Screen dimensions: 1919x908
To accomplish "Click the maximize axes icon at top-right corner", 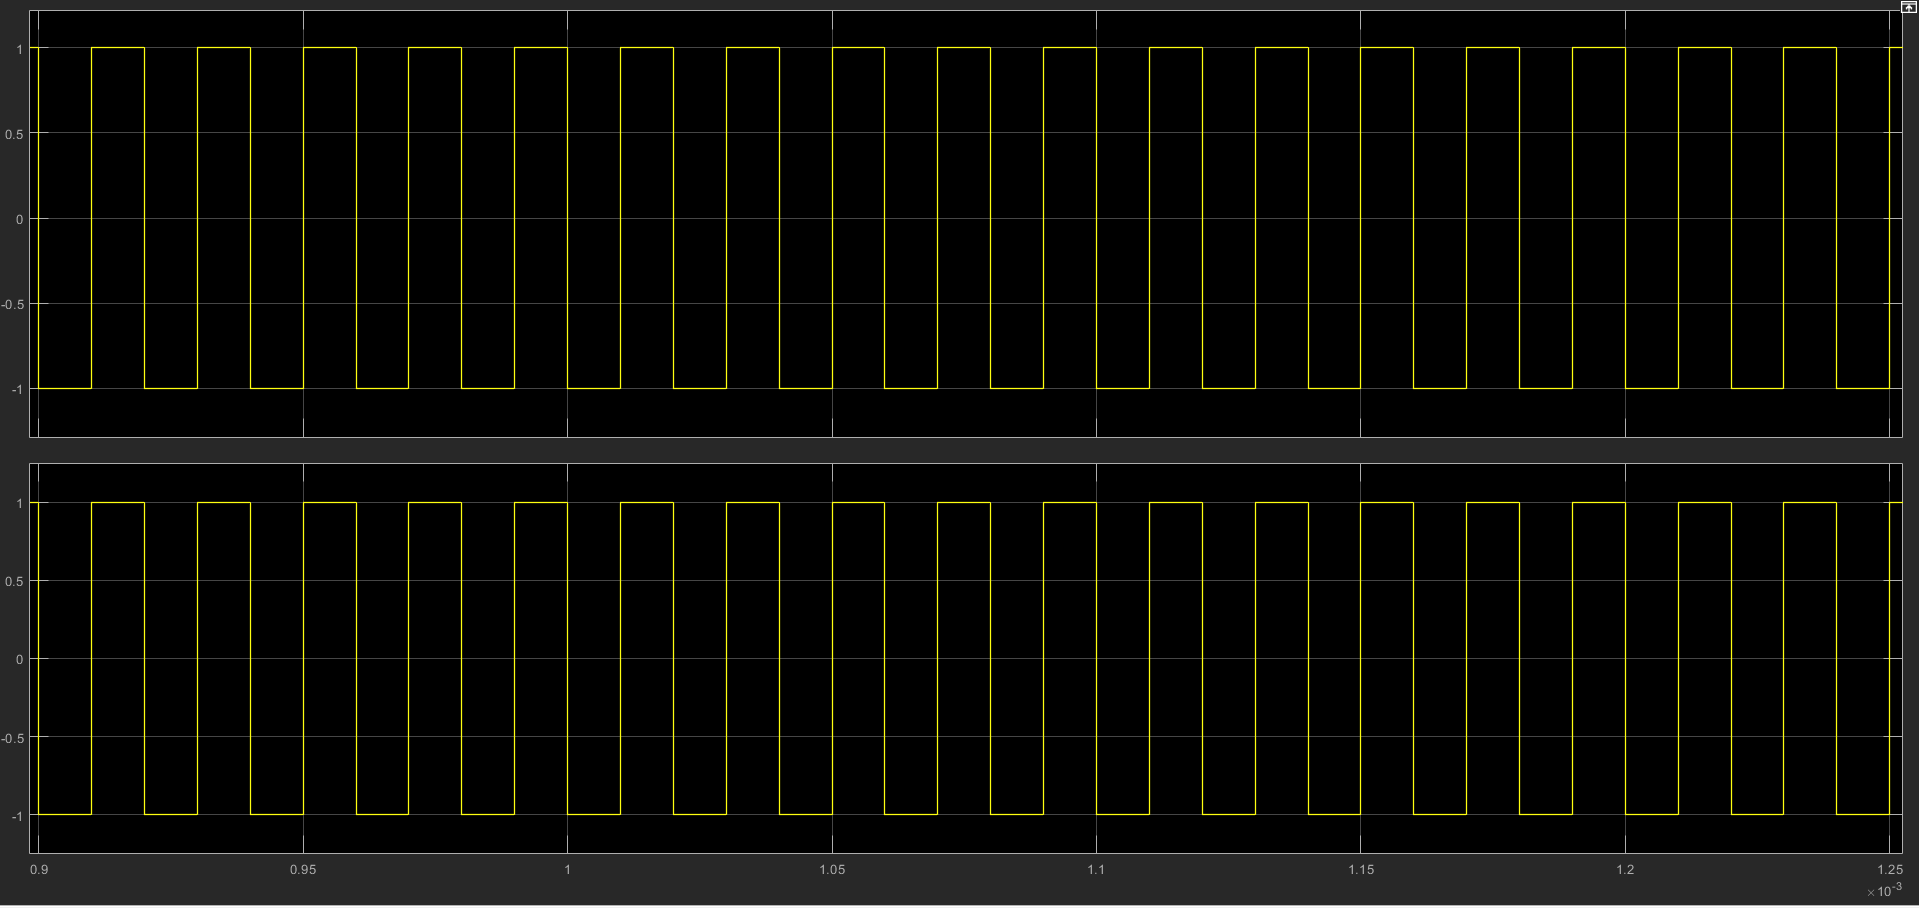I will click(1908, 6).
